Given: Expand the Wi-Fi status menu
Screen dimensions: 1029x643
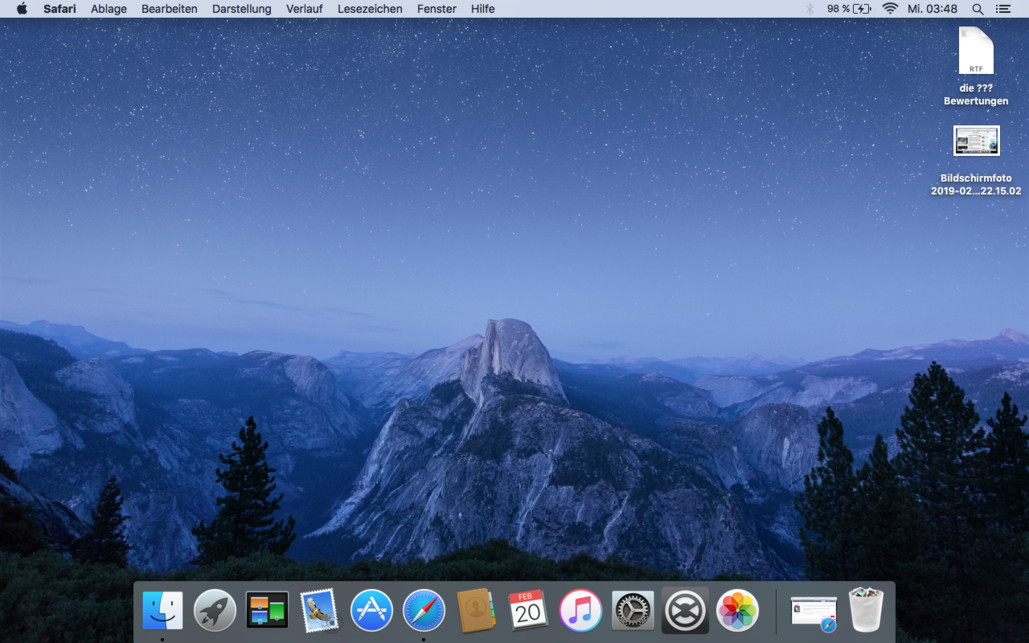Looking at the screenshot, I should [x=889, y=9].
